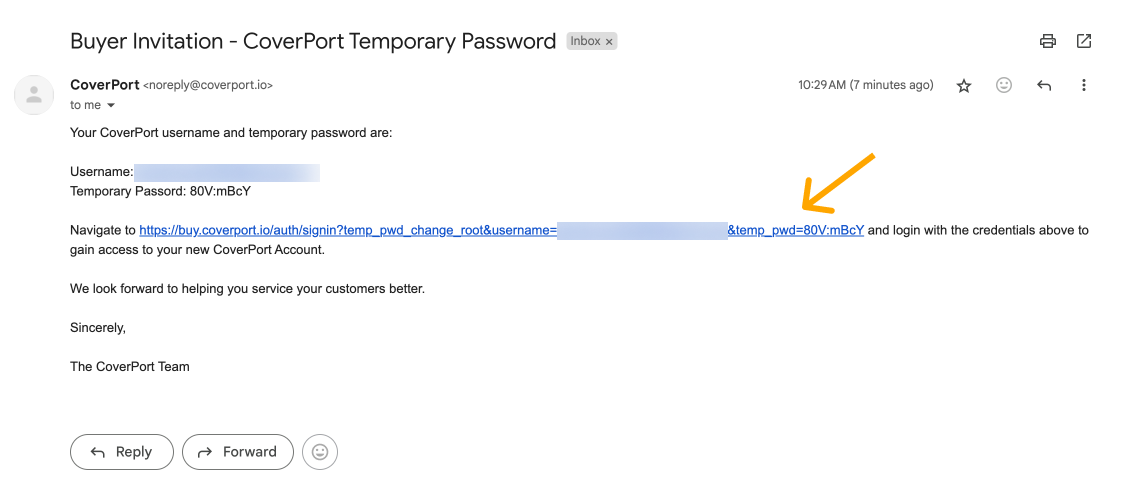
Task: Open emoji reaction button beside Forward
Action: point(320,452)
